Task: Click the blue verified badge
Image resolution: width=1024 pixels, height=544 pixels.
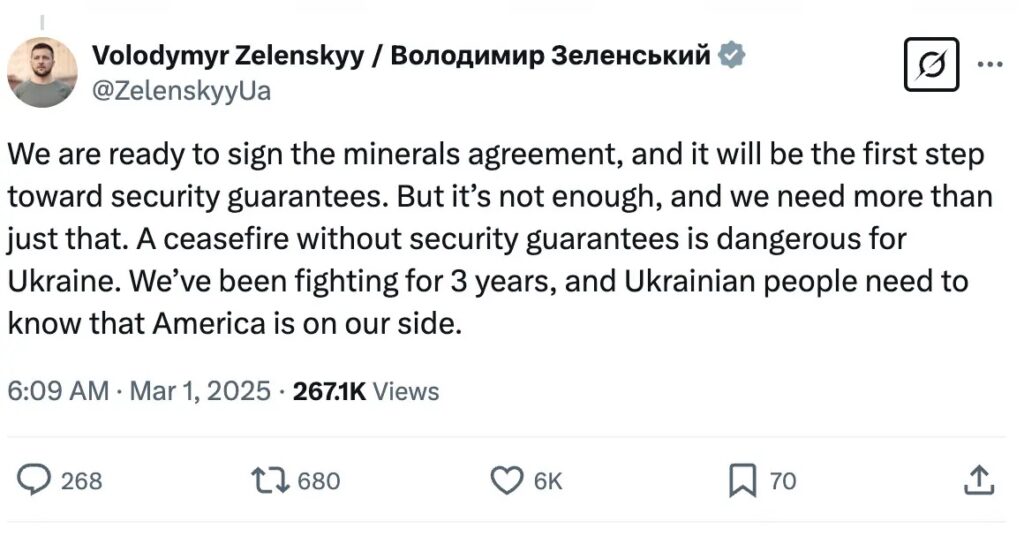Action: pyautogui.click(x=732, y=56)
